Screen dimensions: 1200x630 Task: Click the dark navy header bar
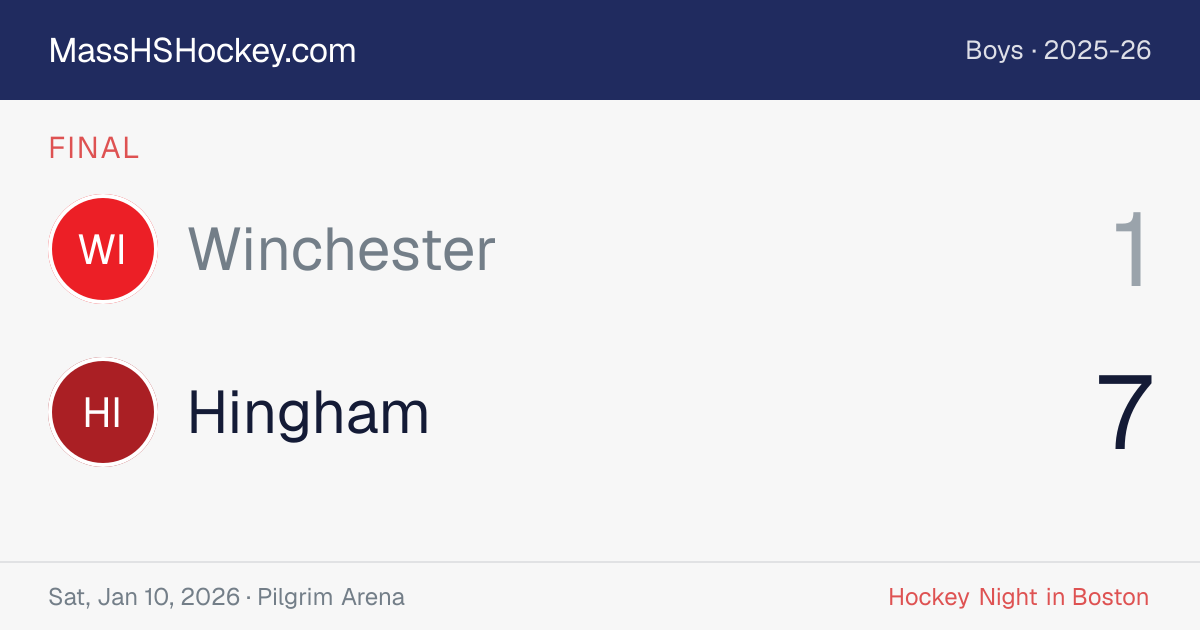point(600,50)
